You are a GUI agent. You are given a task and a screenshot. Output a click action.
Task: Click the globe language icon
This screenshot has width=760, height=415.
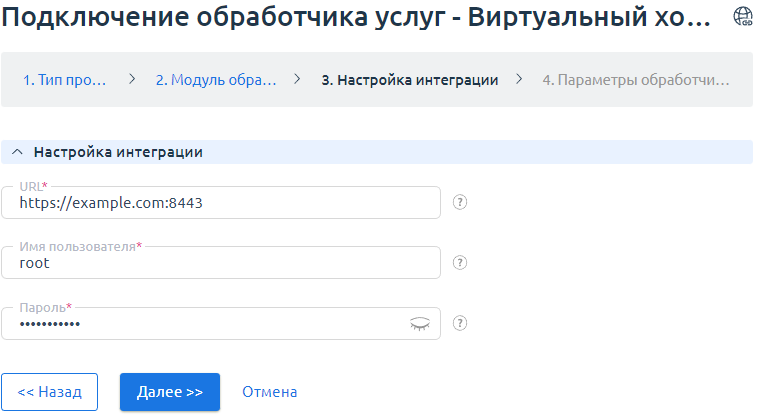click(743, 16)
